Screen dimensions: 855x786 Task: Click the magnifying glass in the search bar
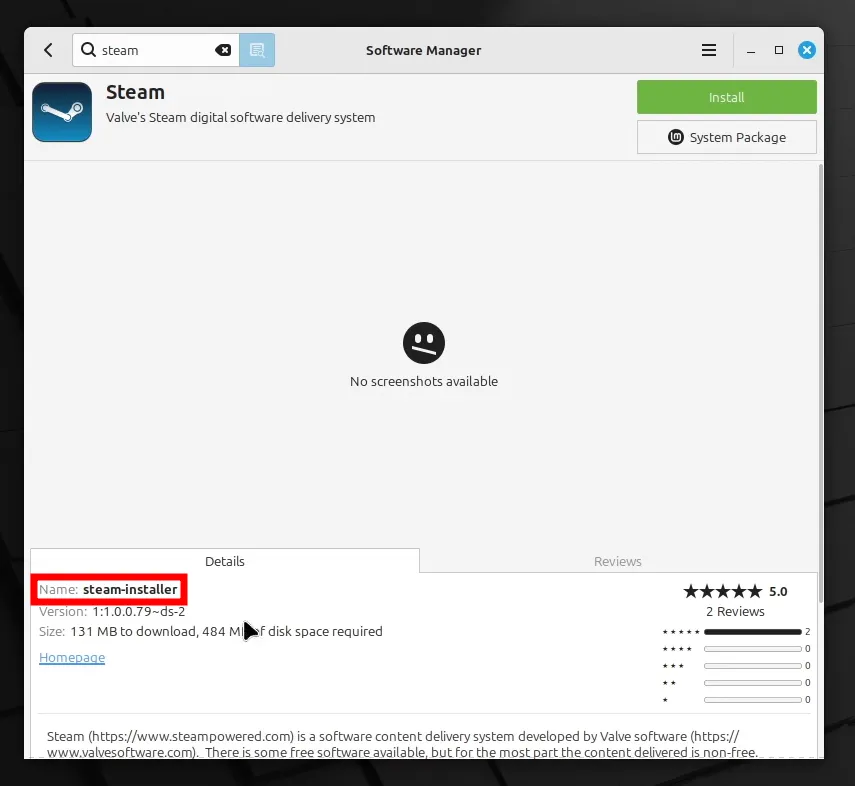(91, 49)
